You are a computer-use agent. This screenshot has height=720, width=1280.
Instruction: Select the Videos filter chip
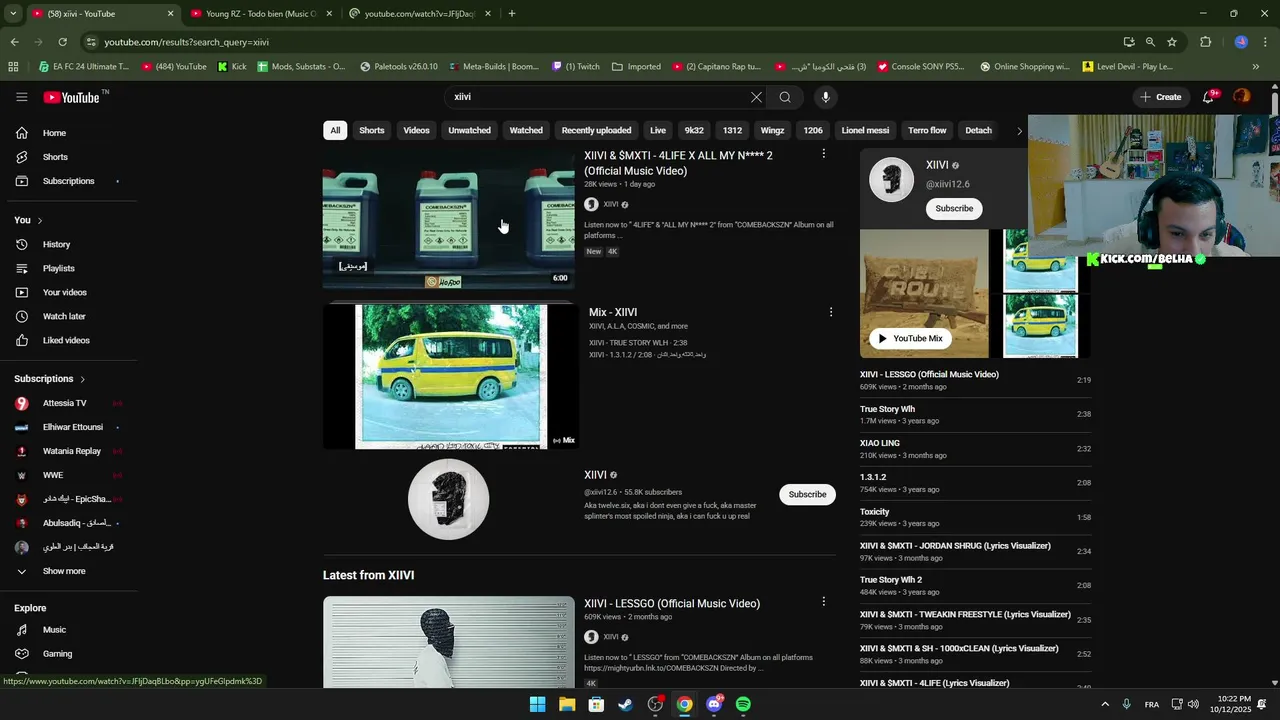coord(416,131)
